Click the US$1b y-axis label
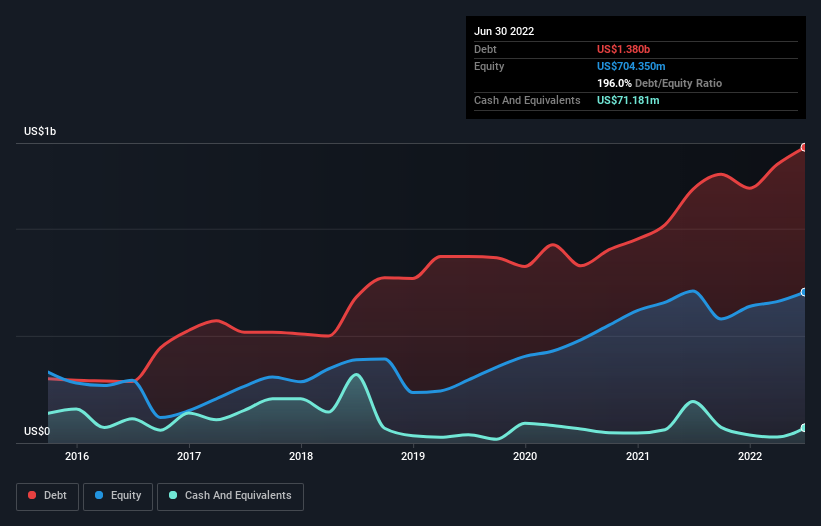This screenshot has width=821, height=526. 40,131
